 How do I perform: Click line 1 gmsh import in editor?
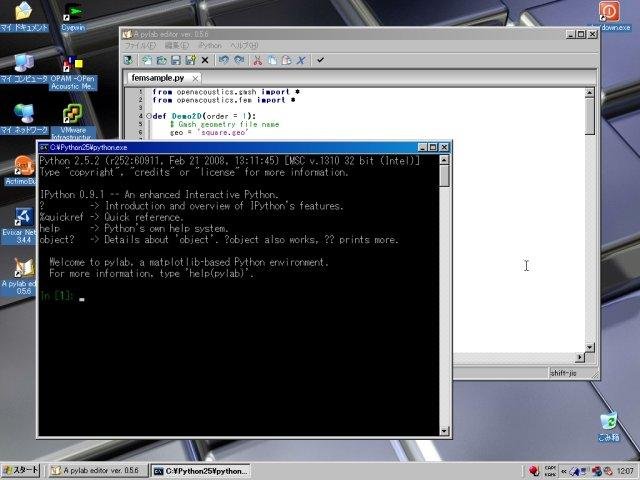coord(226,92)
